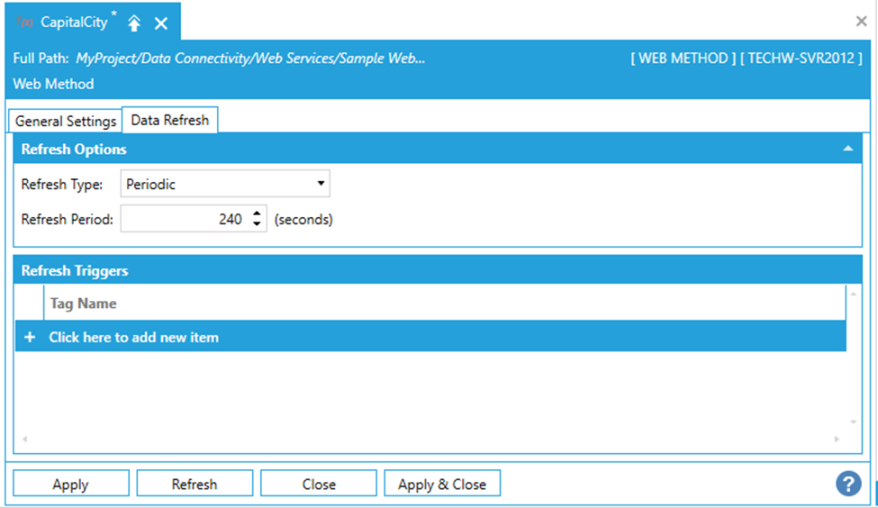Viewport: 878px width, 508px height.
Task: Collapse the Refresh Options section
Action: coord(847,149)
